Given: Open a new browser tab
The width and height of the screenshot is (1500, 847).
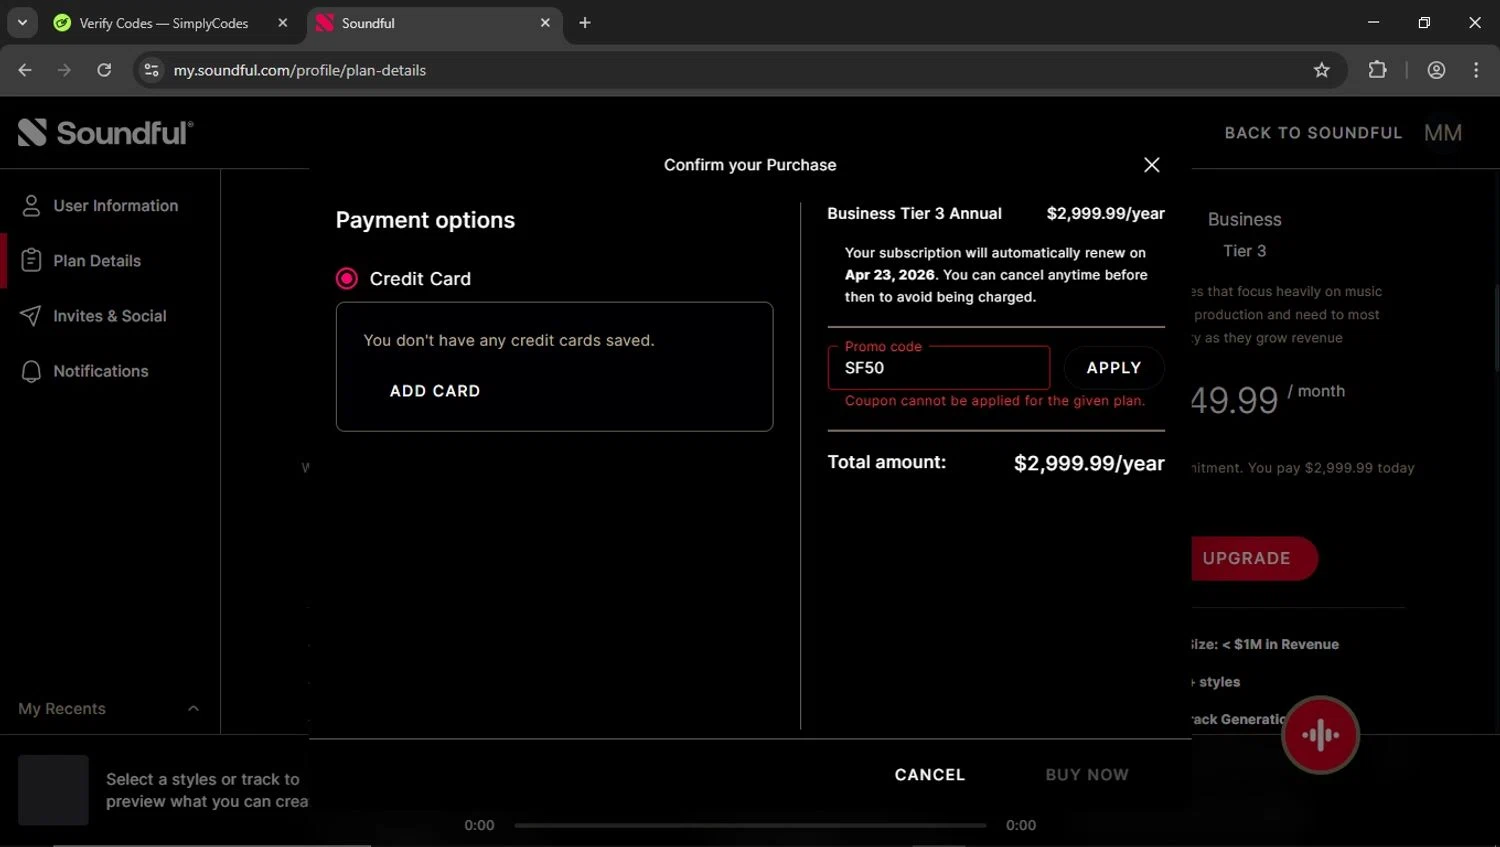Looking at the screenshot, I should (x=585, y=23).
